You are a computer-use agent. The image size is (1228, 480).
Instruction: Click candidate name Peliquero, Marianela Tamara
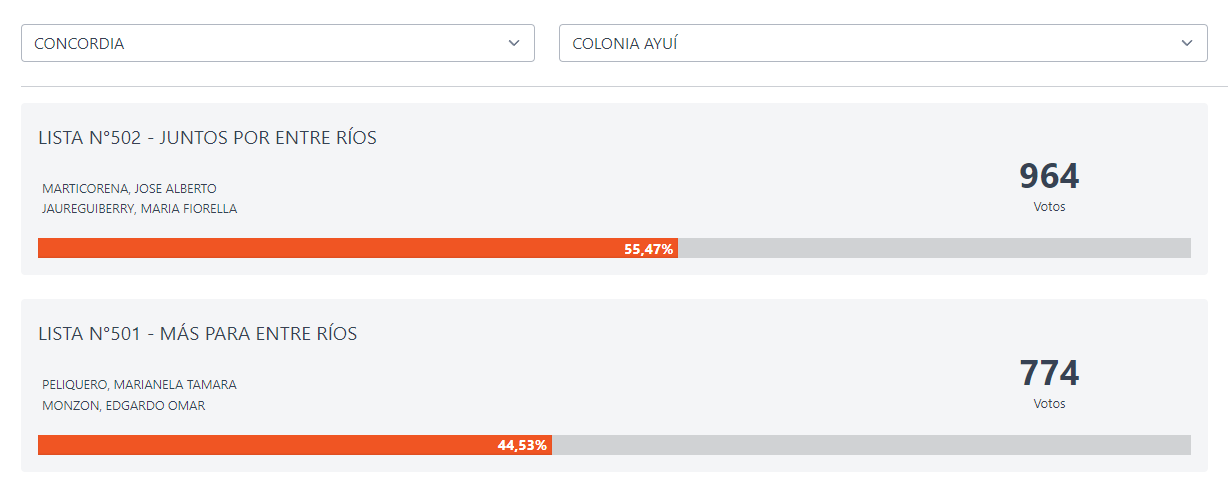click(139, 384)
